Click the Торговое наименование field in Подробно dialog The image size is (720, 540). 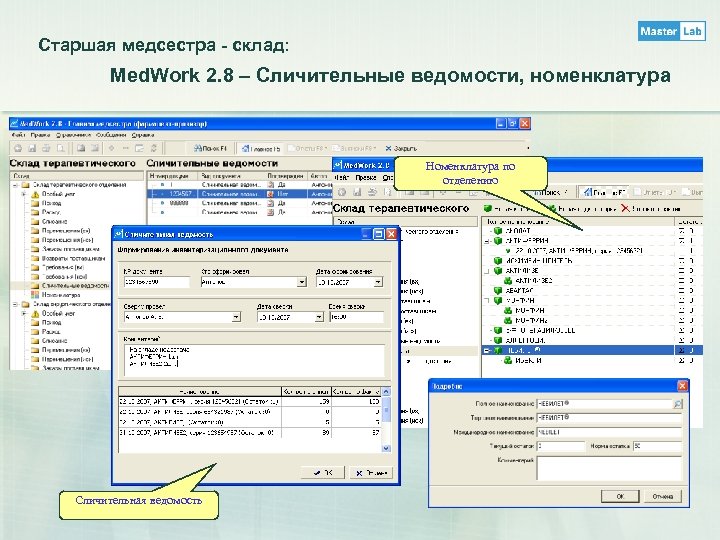click(x=609, y=418)
